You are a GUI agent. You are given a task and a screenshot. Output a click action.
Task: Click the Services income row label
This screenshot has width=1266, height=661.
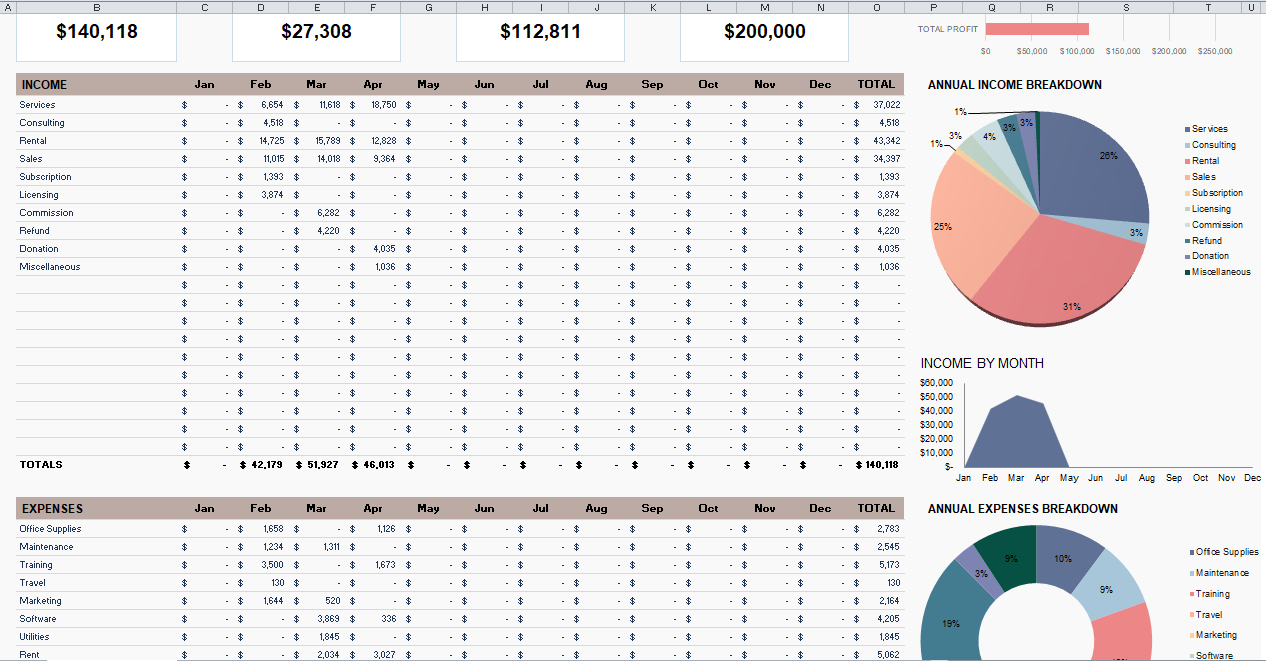(x=38, y=105)
